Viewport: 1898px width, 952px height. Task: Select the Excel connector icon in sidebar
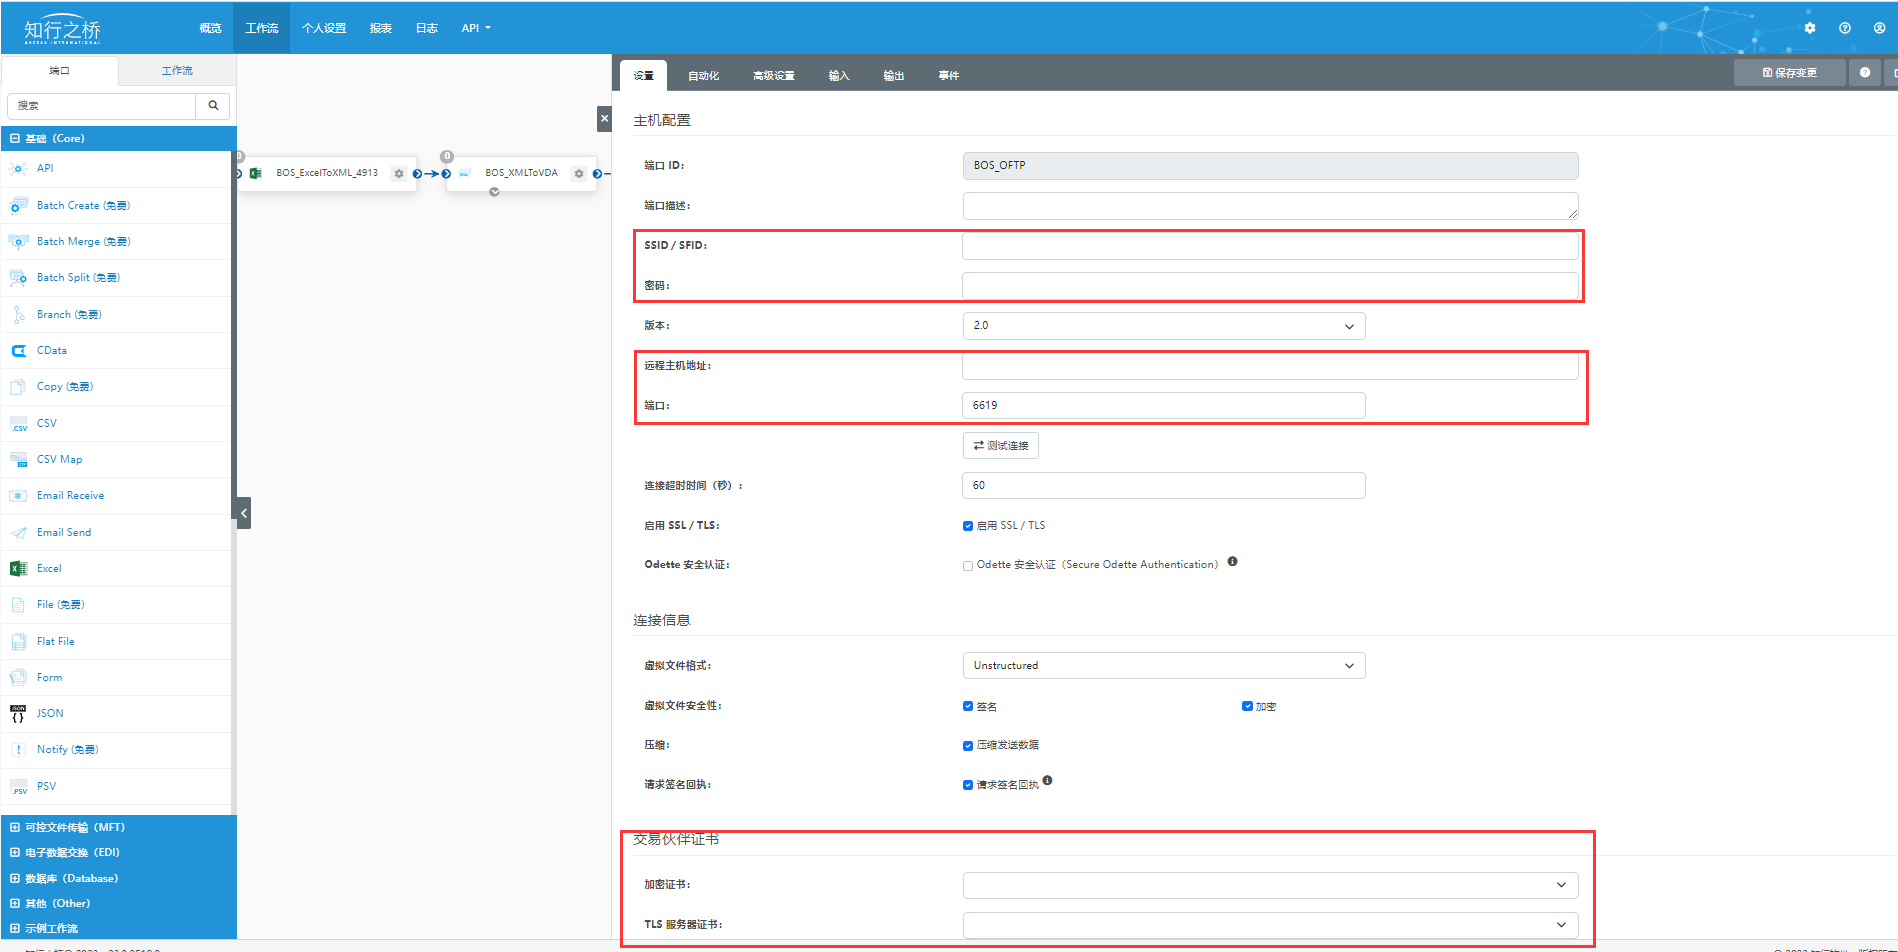[x=18, y=569]
